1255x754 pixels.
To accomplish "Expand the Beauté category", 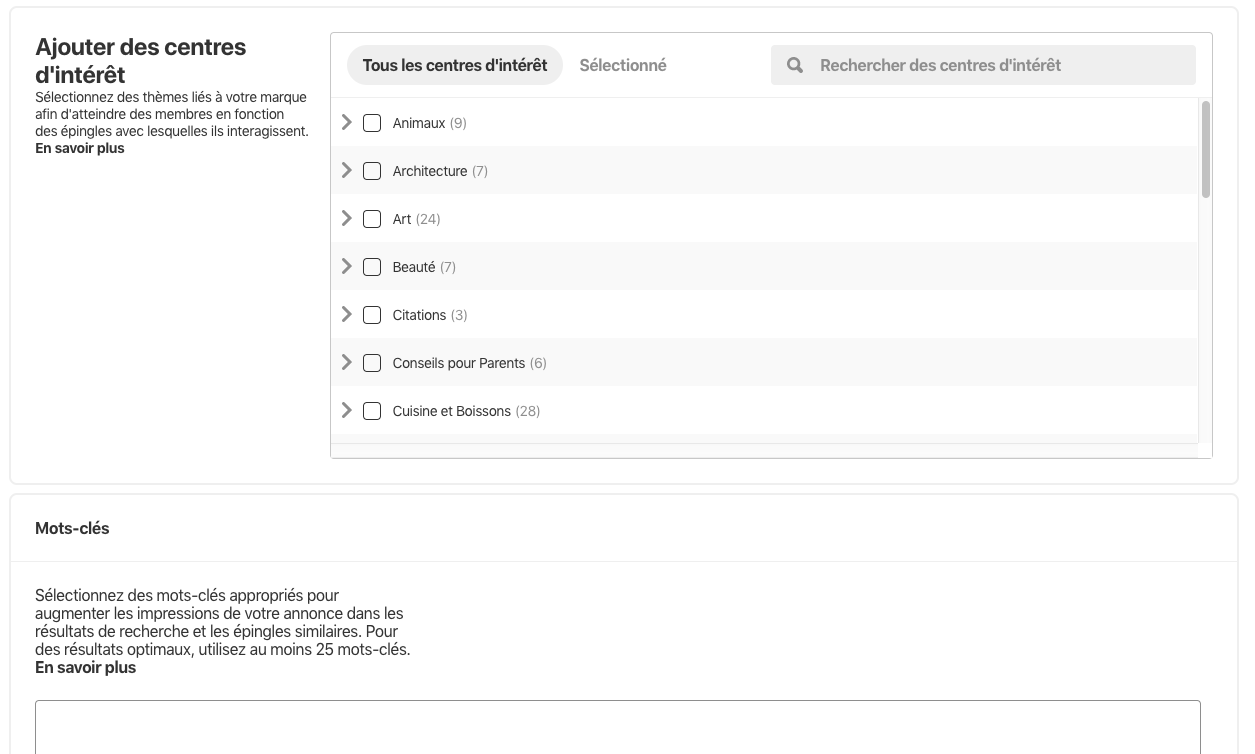I will (x=347, y=266).
